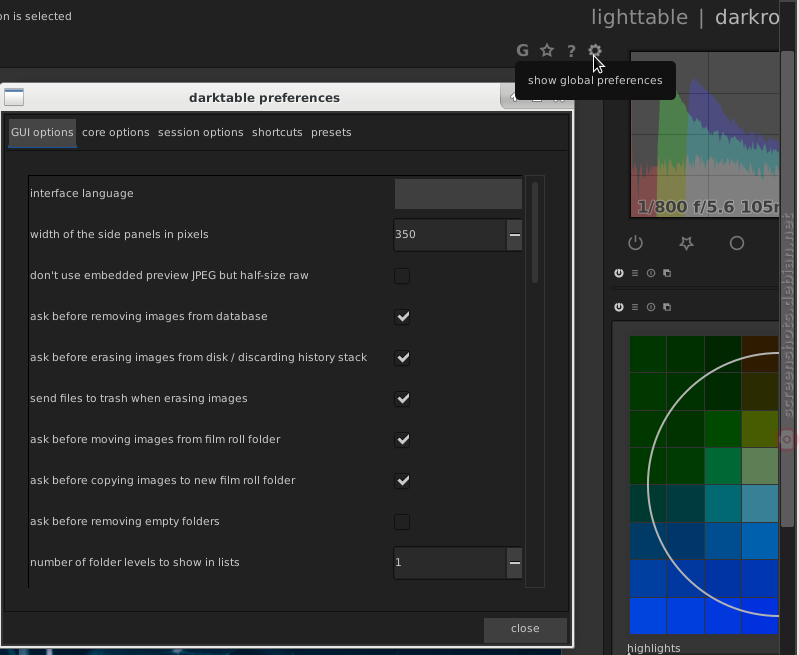Toggle image grouping with the G icon
This screenshot has width=799, height=655.
pos(522,50)
